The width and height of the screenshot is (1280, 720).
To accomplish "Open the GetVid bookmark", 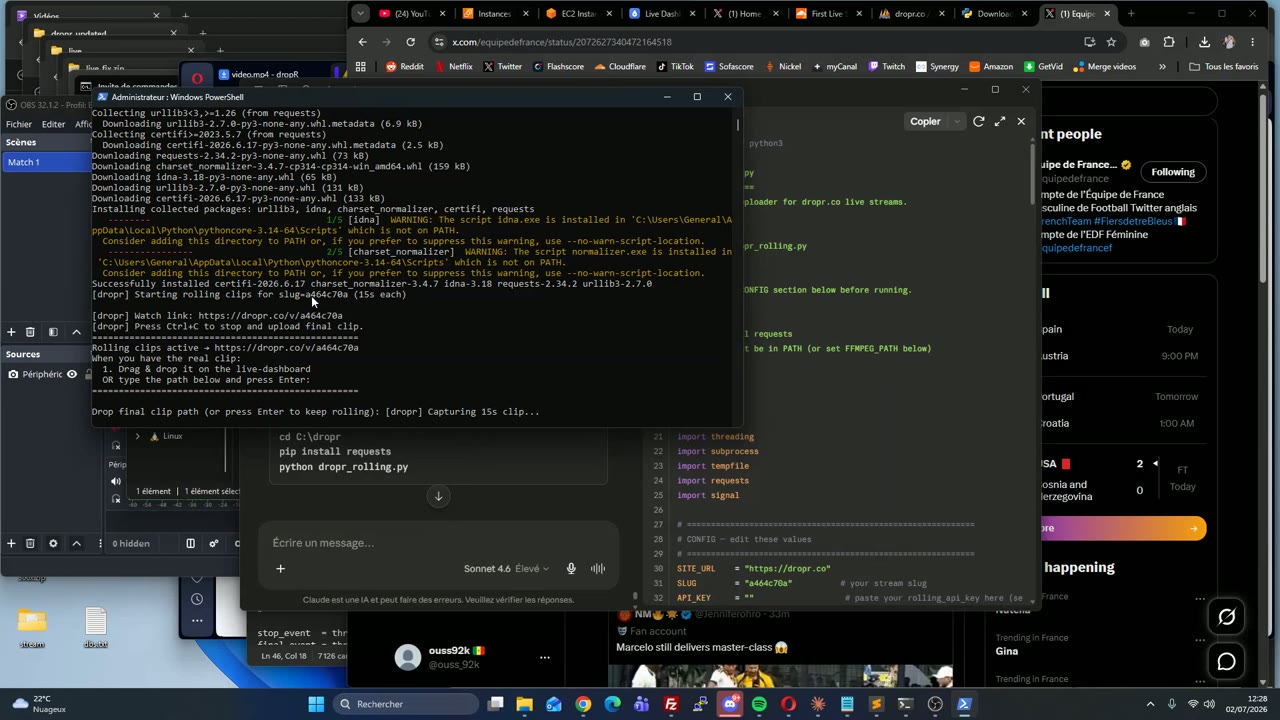I will (x=1043, y=67).
